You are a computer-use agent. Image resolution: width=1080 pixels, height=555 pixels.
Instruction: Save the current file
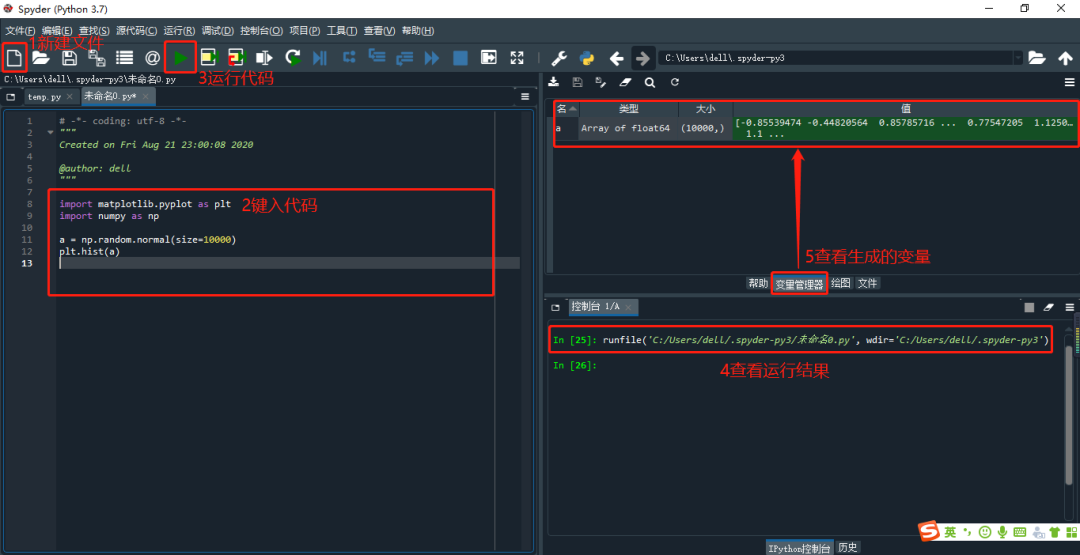click(70, 59)
